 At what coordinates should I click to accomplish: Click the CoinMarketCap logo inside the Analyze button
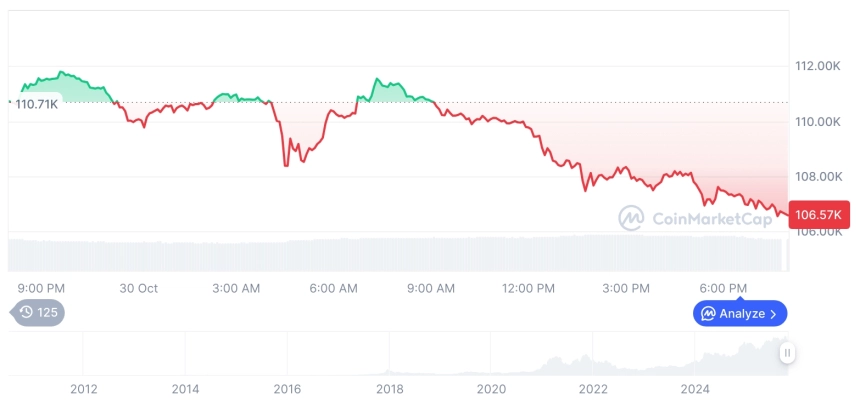click(708, 314)
